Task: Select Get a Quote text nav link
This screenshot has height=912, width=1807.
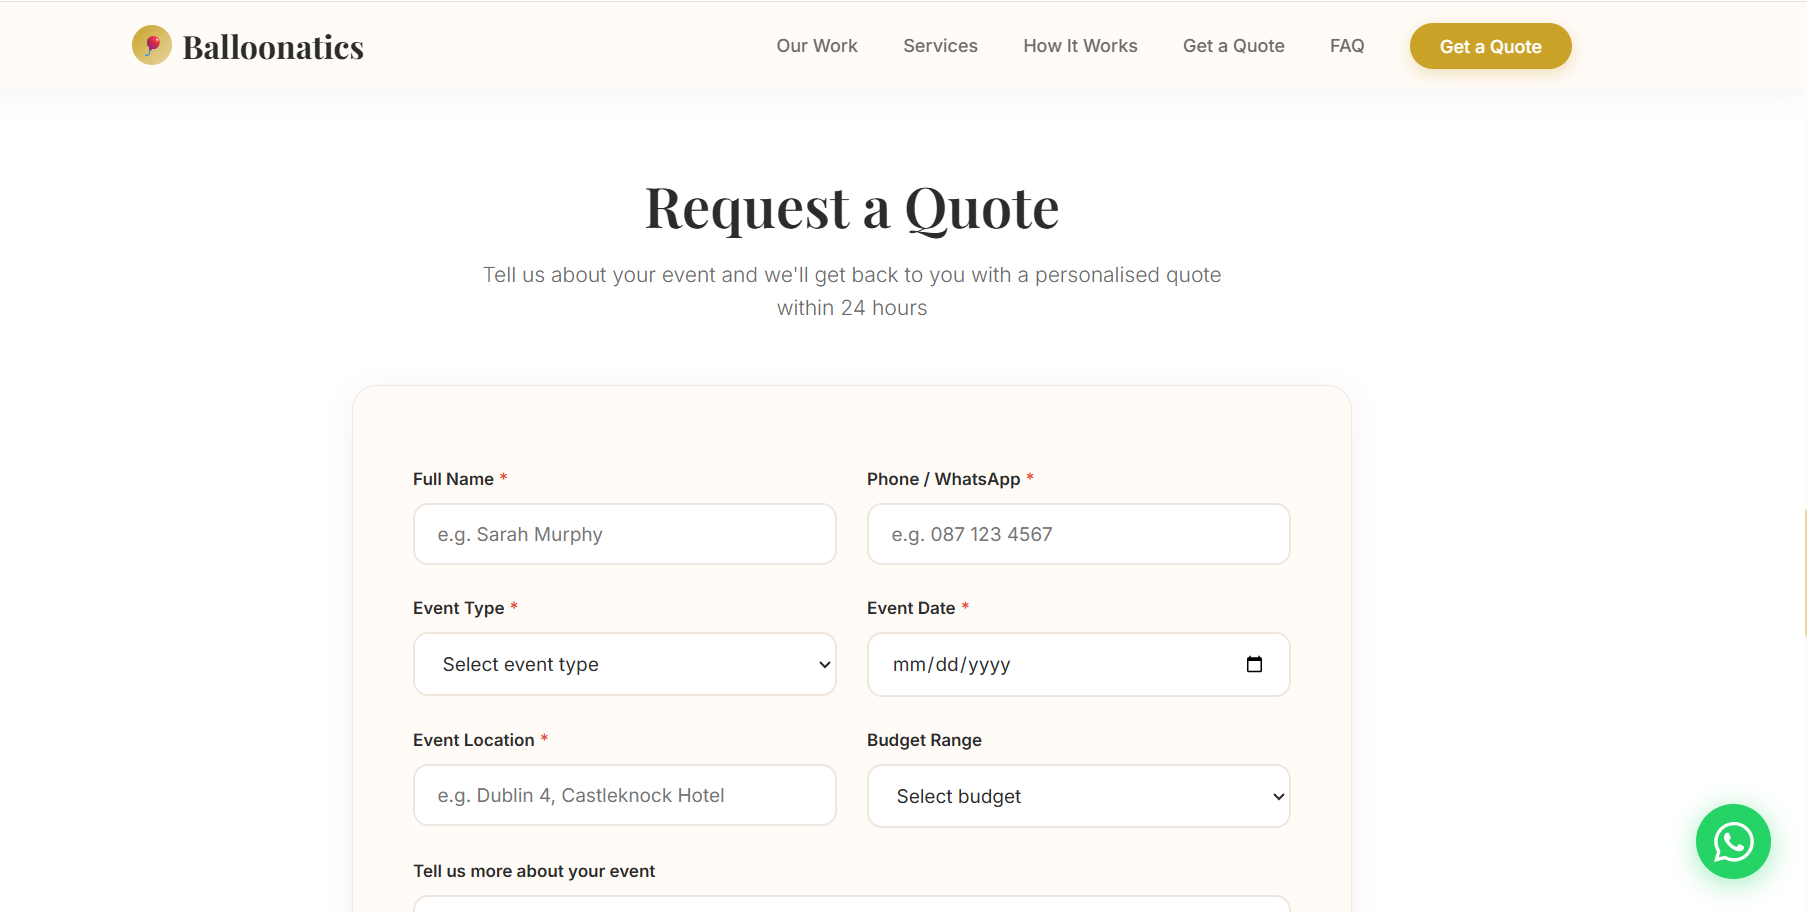Action: point(1233,46)
